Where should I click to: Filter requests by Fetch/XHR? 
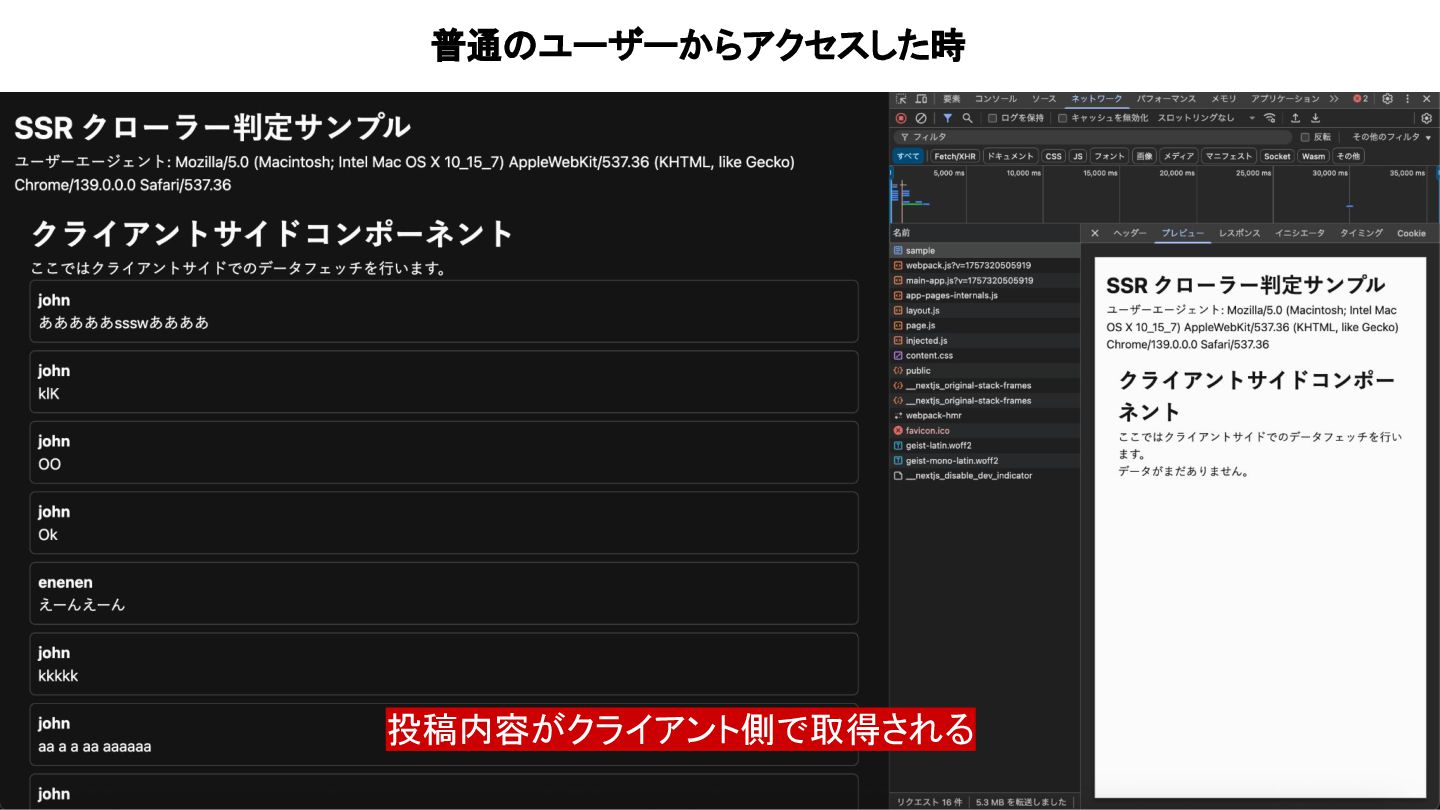[x=954, y=156]
